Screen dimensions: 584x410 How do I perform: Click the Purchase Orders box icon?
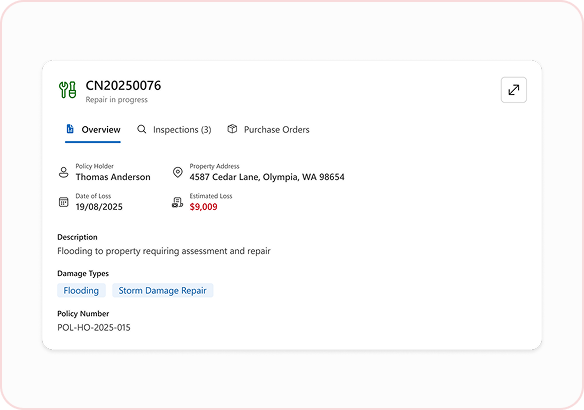(x=232, y=129)
